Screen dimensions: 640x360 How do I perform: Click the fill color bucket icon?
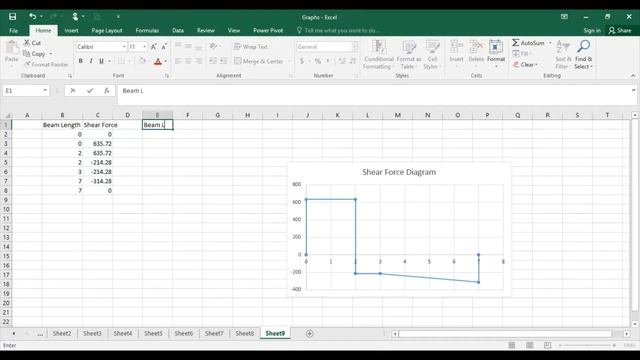[142, 61]
